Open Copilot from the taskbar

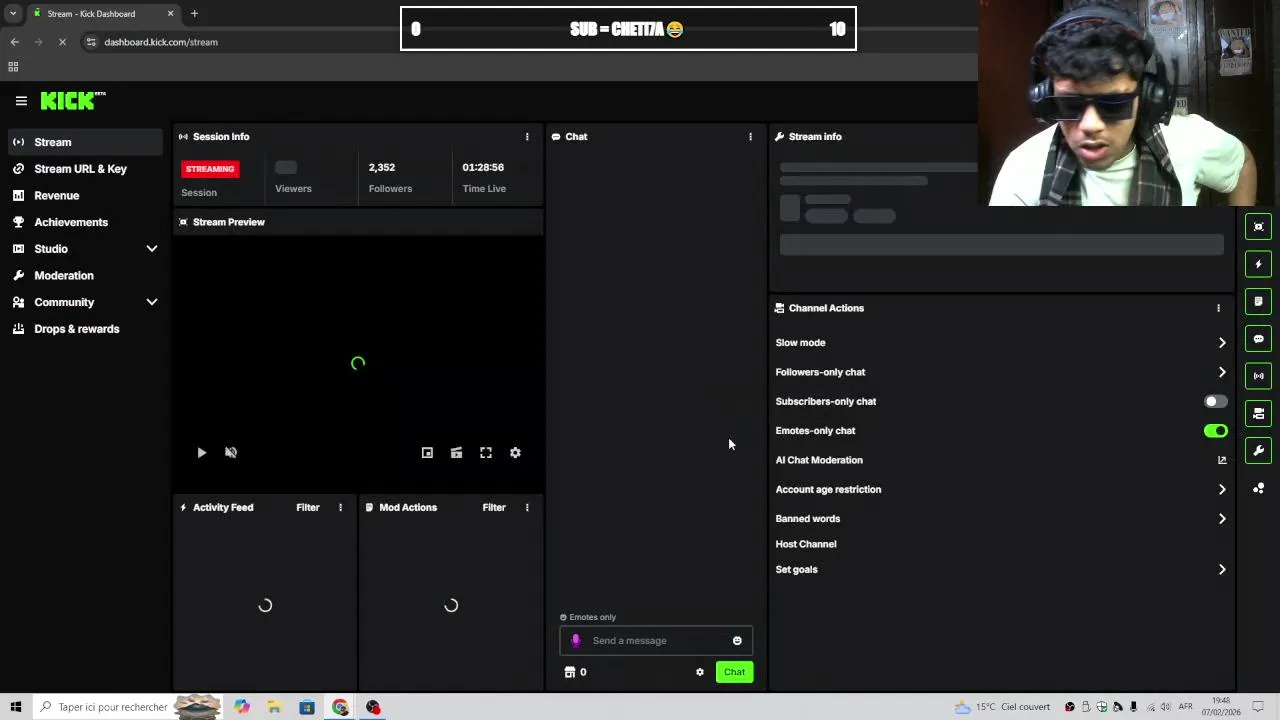click(242, 707)
